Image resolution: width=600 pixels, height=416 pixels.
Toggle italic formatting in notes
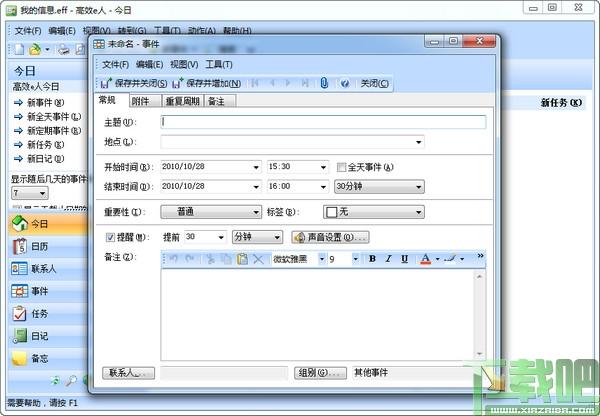tap(388, 259)
